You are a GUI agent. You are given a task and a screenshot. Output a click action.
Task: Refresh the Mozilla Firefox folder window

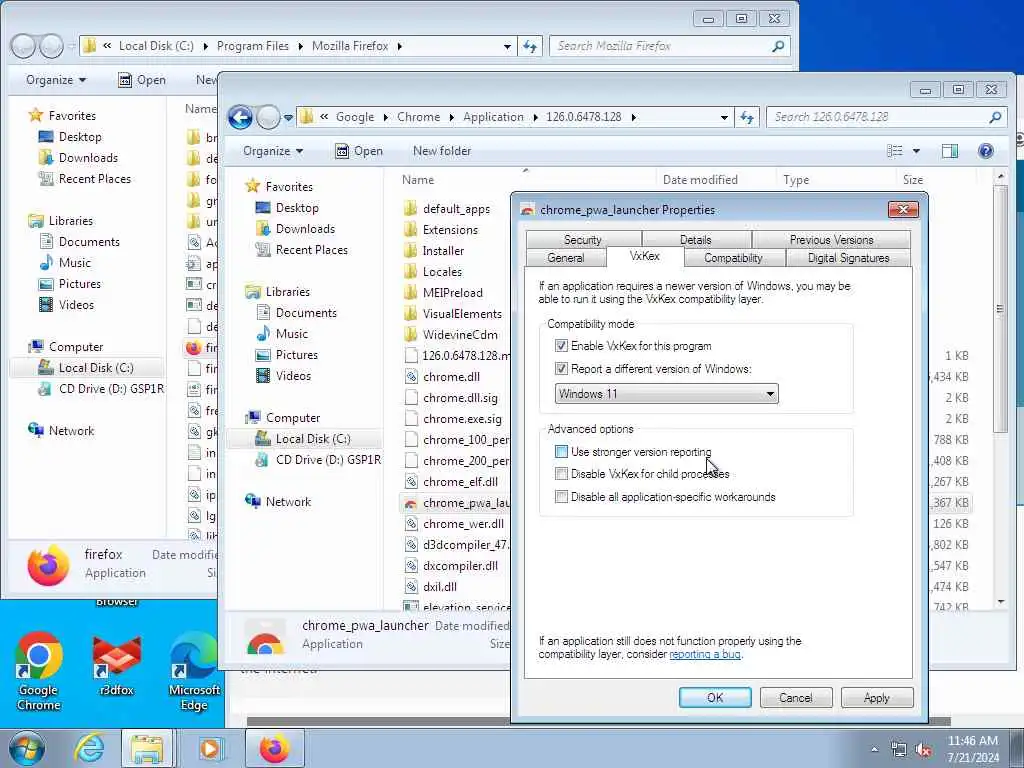530,46
